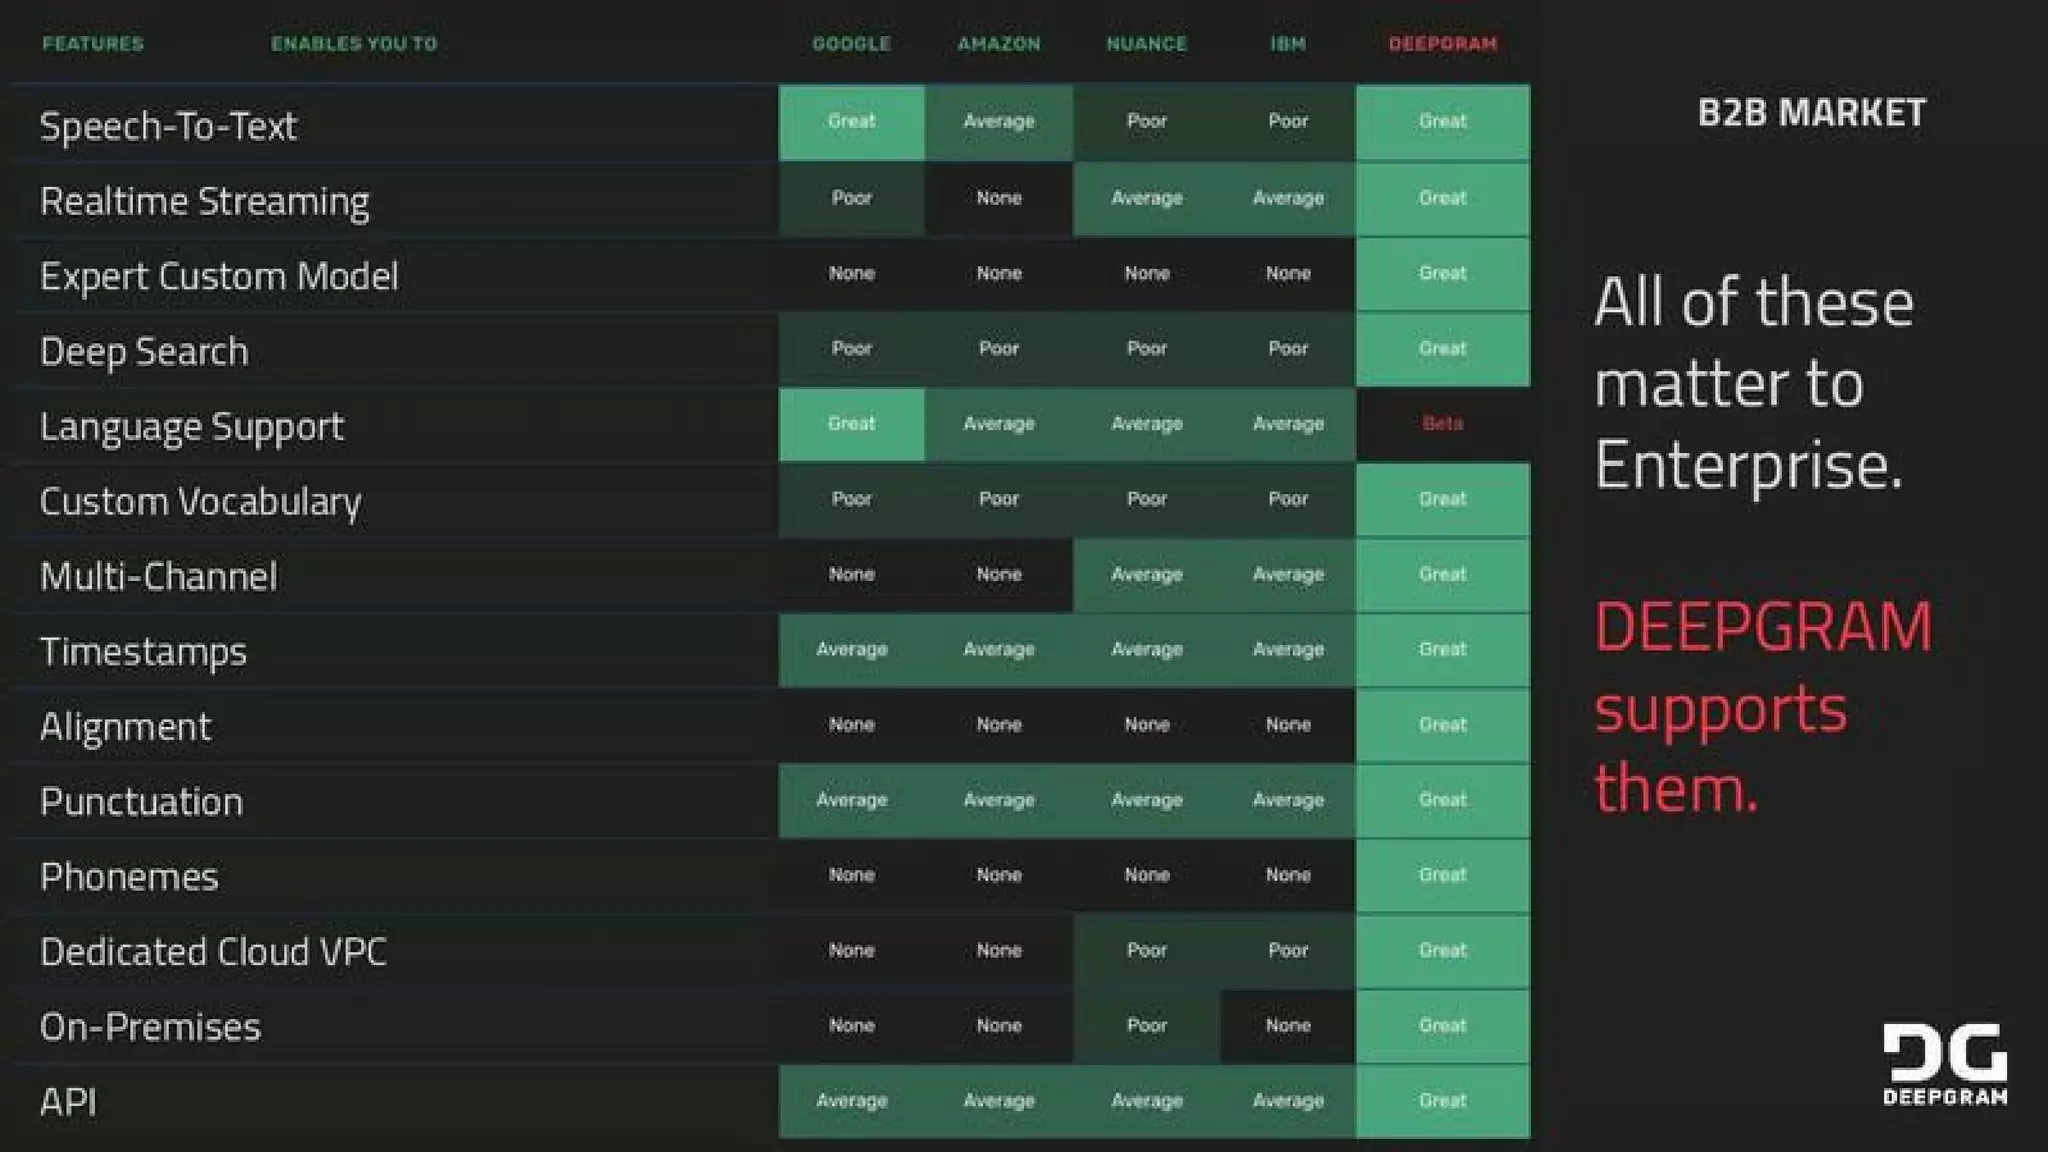This screenshot has height=1152, width=2048.
Task: Click Deepgram's Great cell for API
Action: click(x=1443, y=1101)
